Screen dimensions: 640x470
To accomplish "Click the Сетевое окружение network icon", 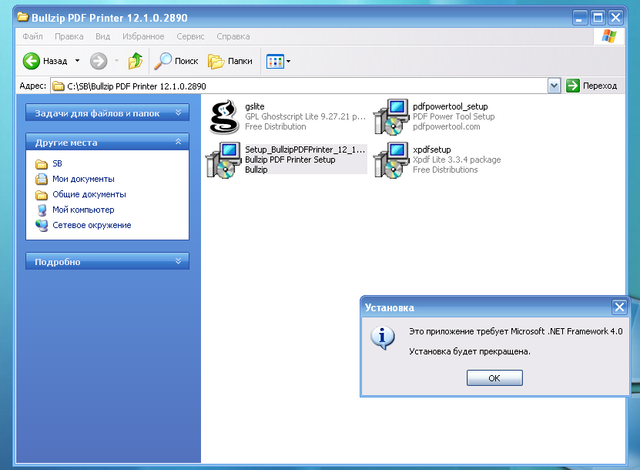I will click(41, 225).
